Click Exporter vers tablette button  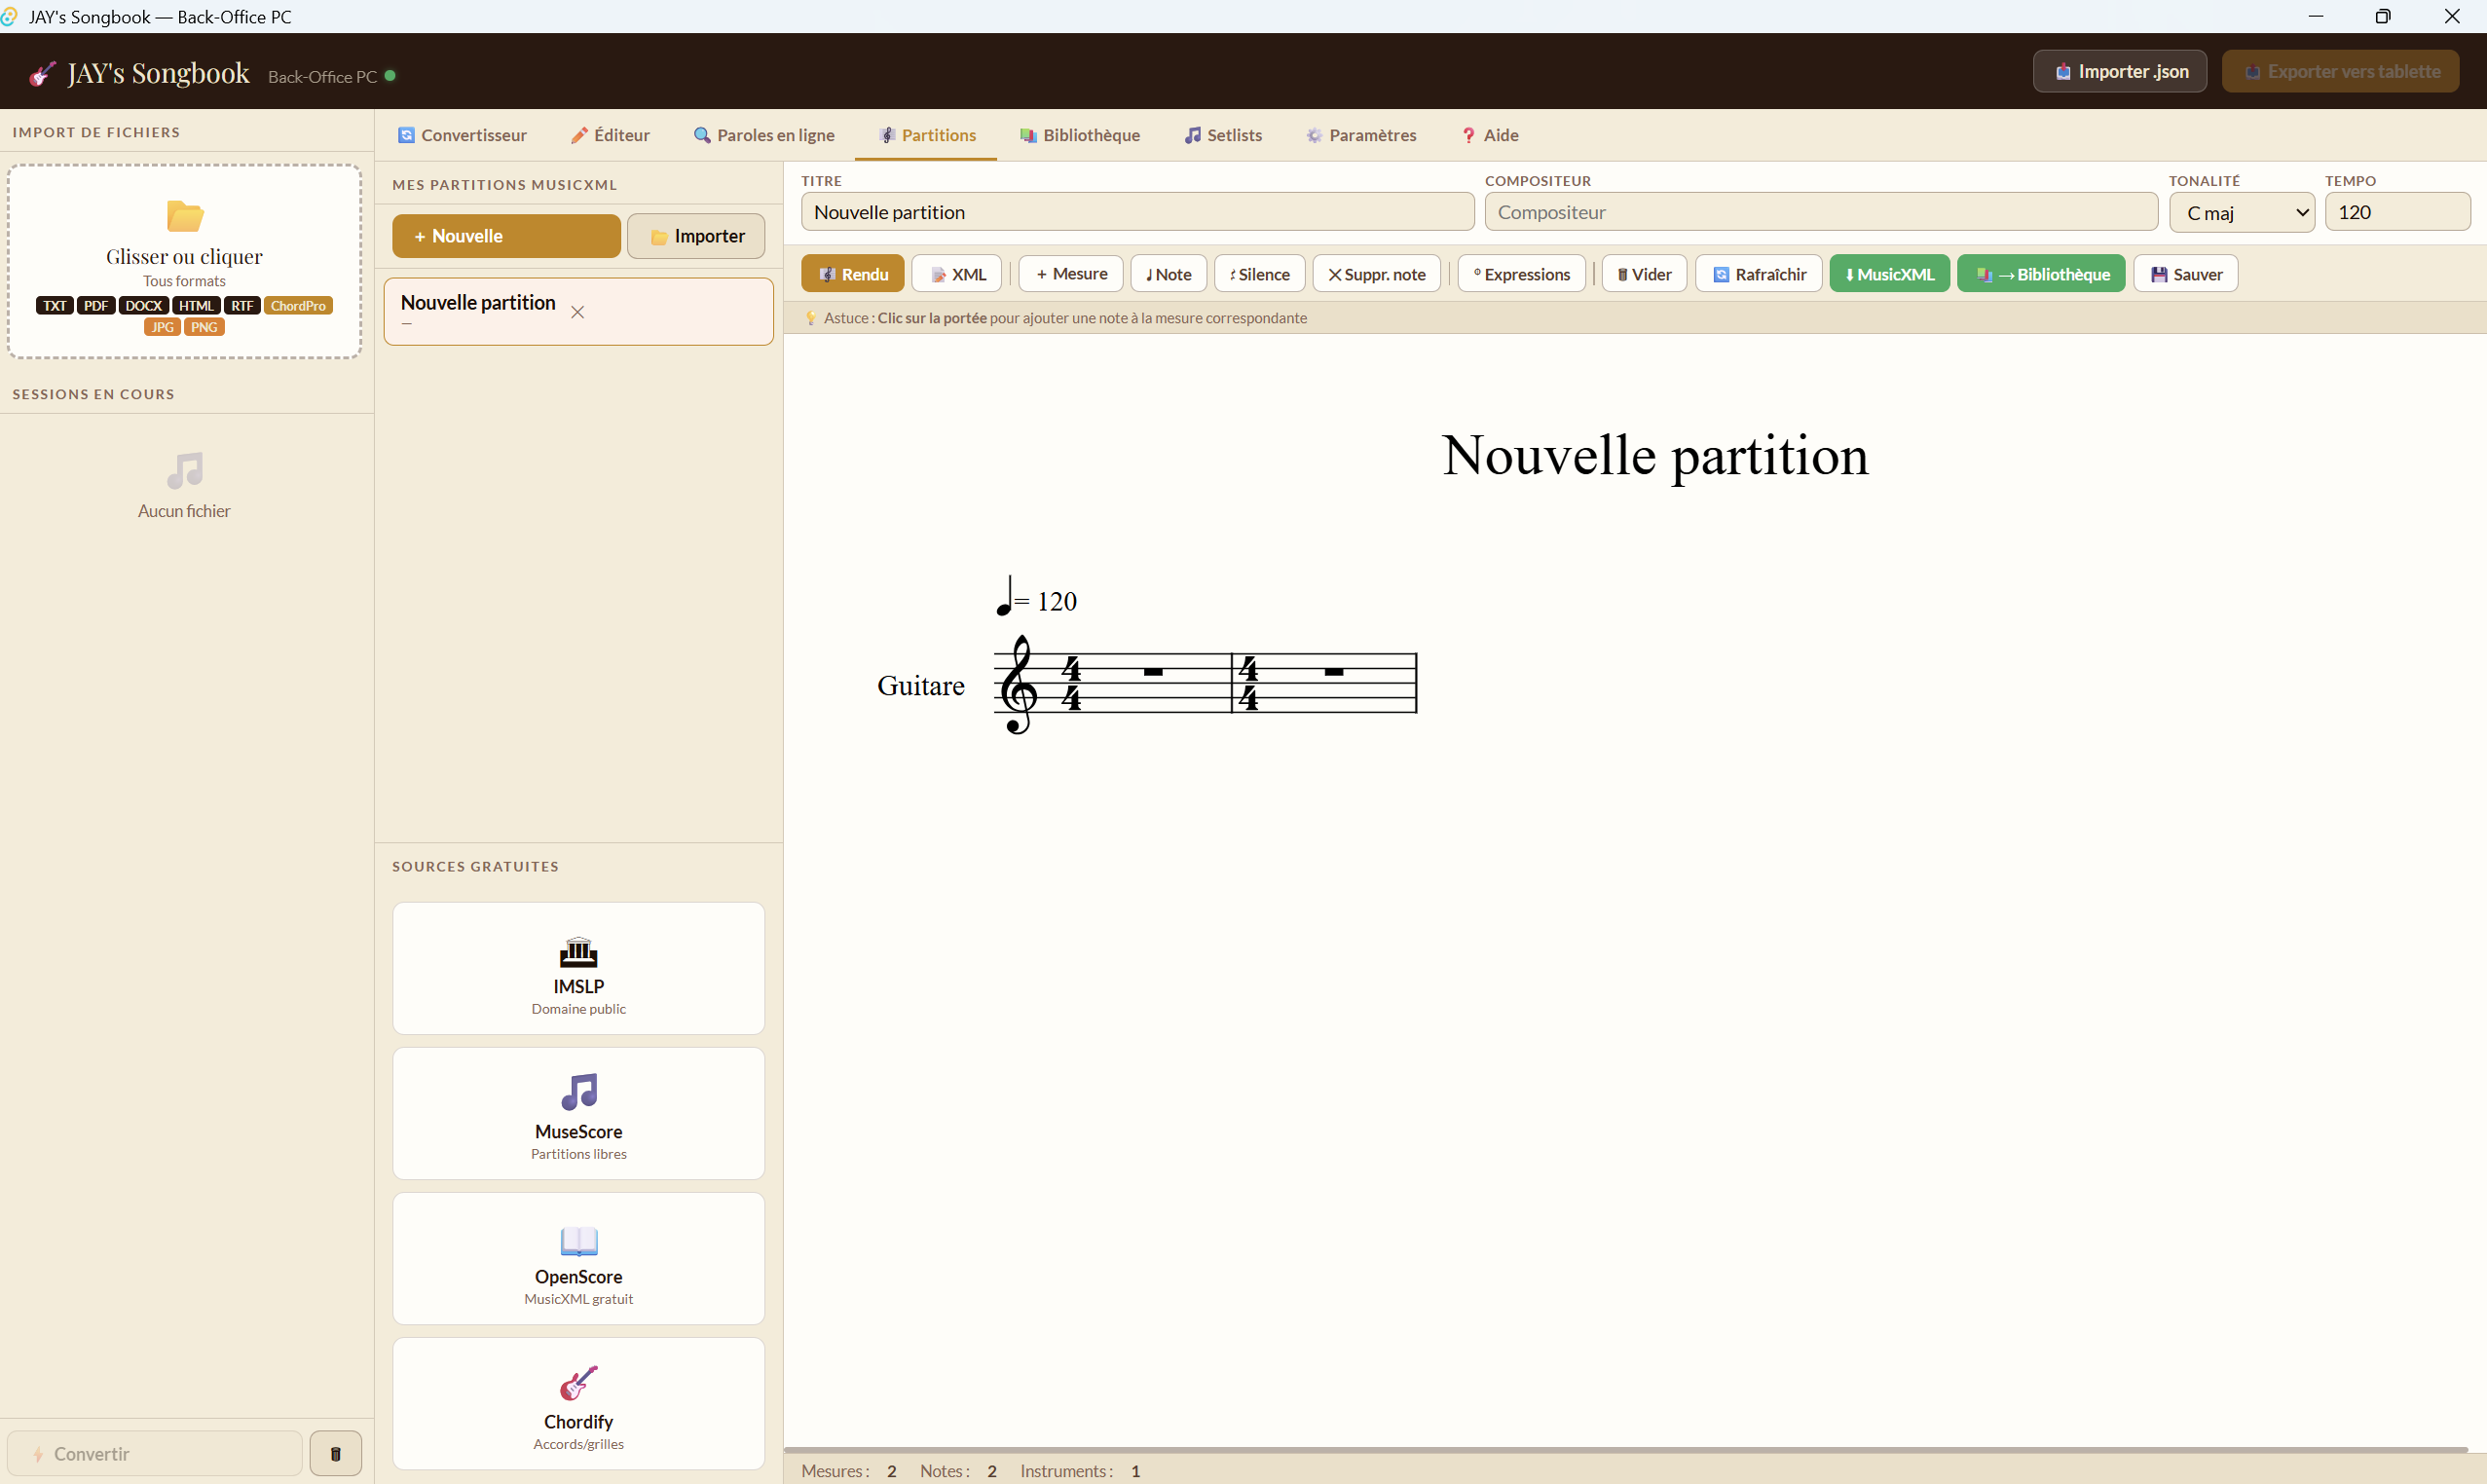tap(2340, 72)
